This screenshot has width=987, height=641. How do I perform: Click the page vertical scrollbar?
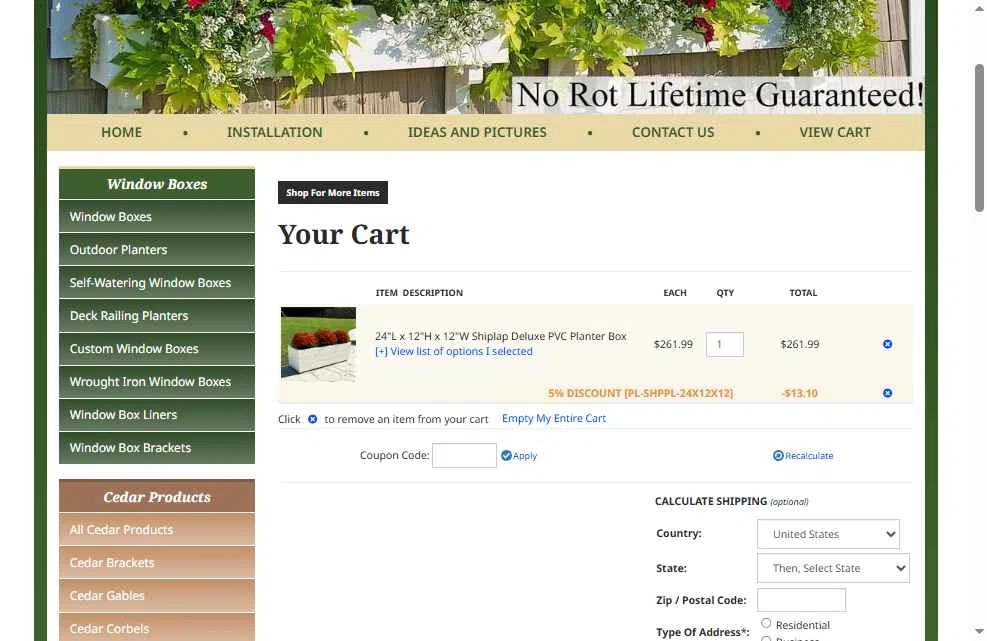(979, 137)
